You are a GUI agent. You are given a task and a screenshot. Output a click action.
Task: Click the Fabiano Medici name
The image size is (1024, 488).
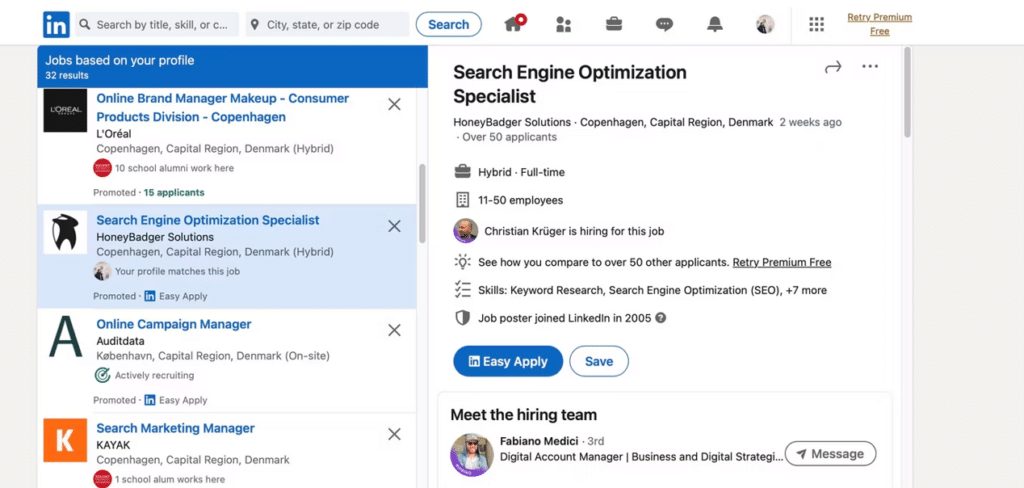pos(541,441)
